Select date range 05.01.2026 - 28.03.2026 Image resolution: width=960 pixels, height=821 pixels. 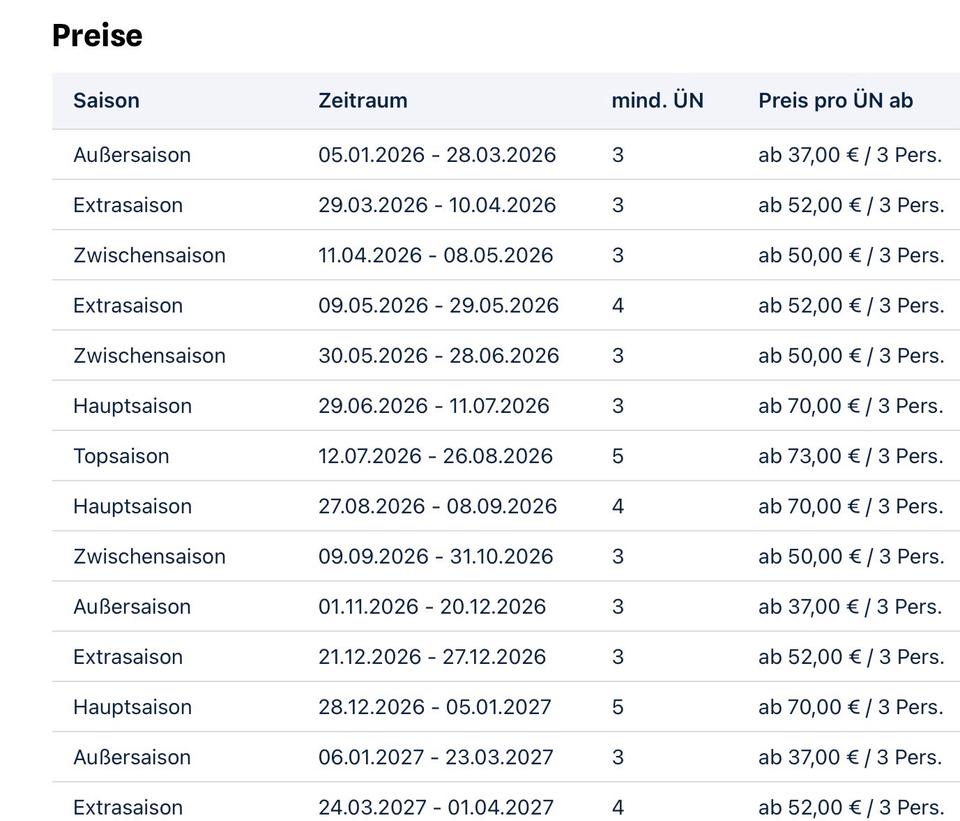point(437,155)
